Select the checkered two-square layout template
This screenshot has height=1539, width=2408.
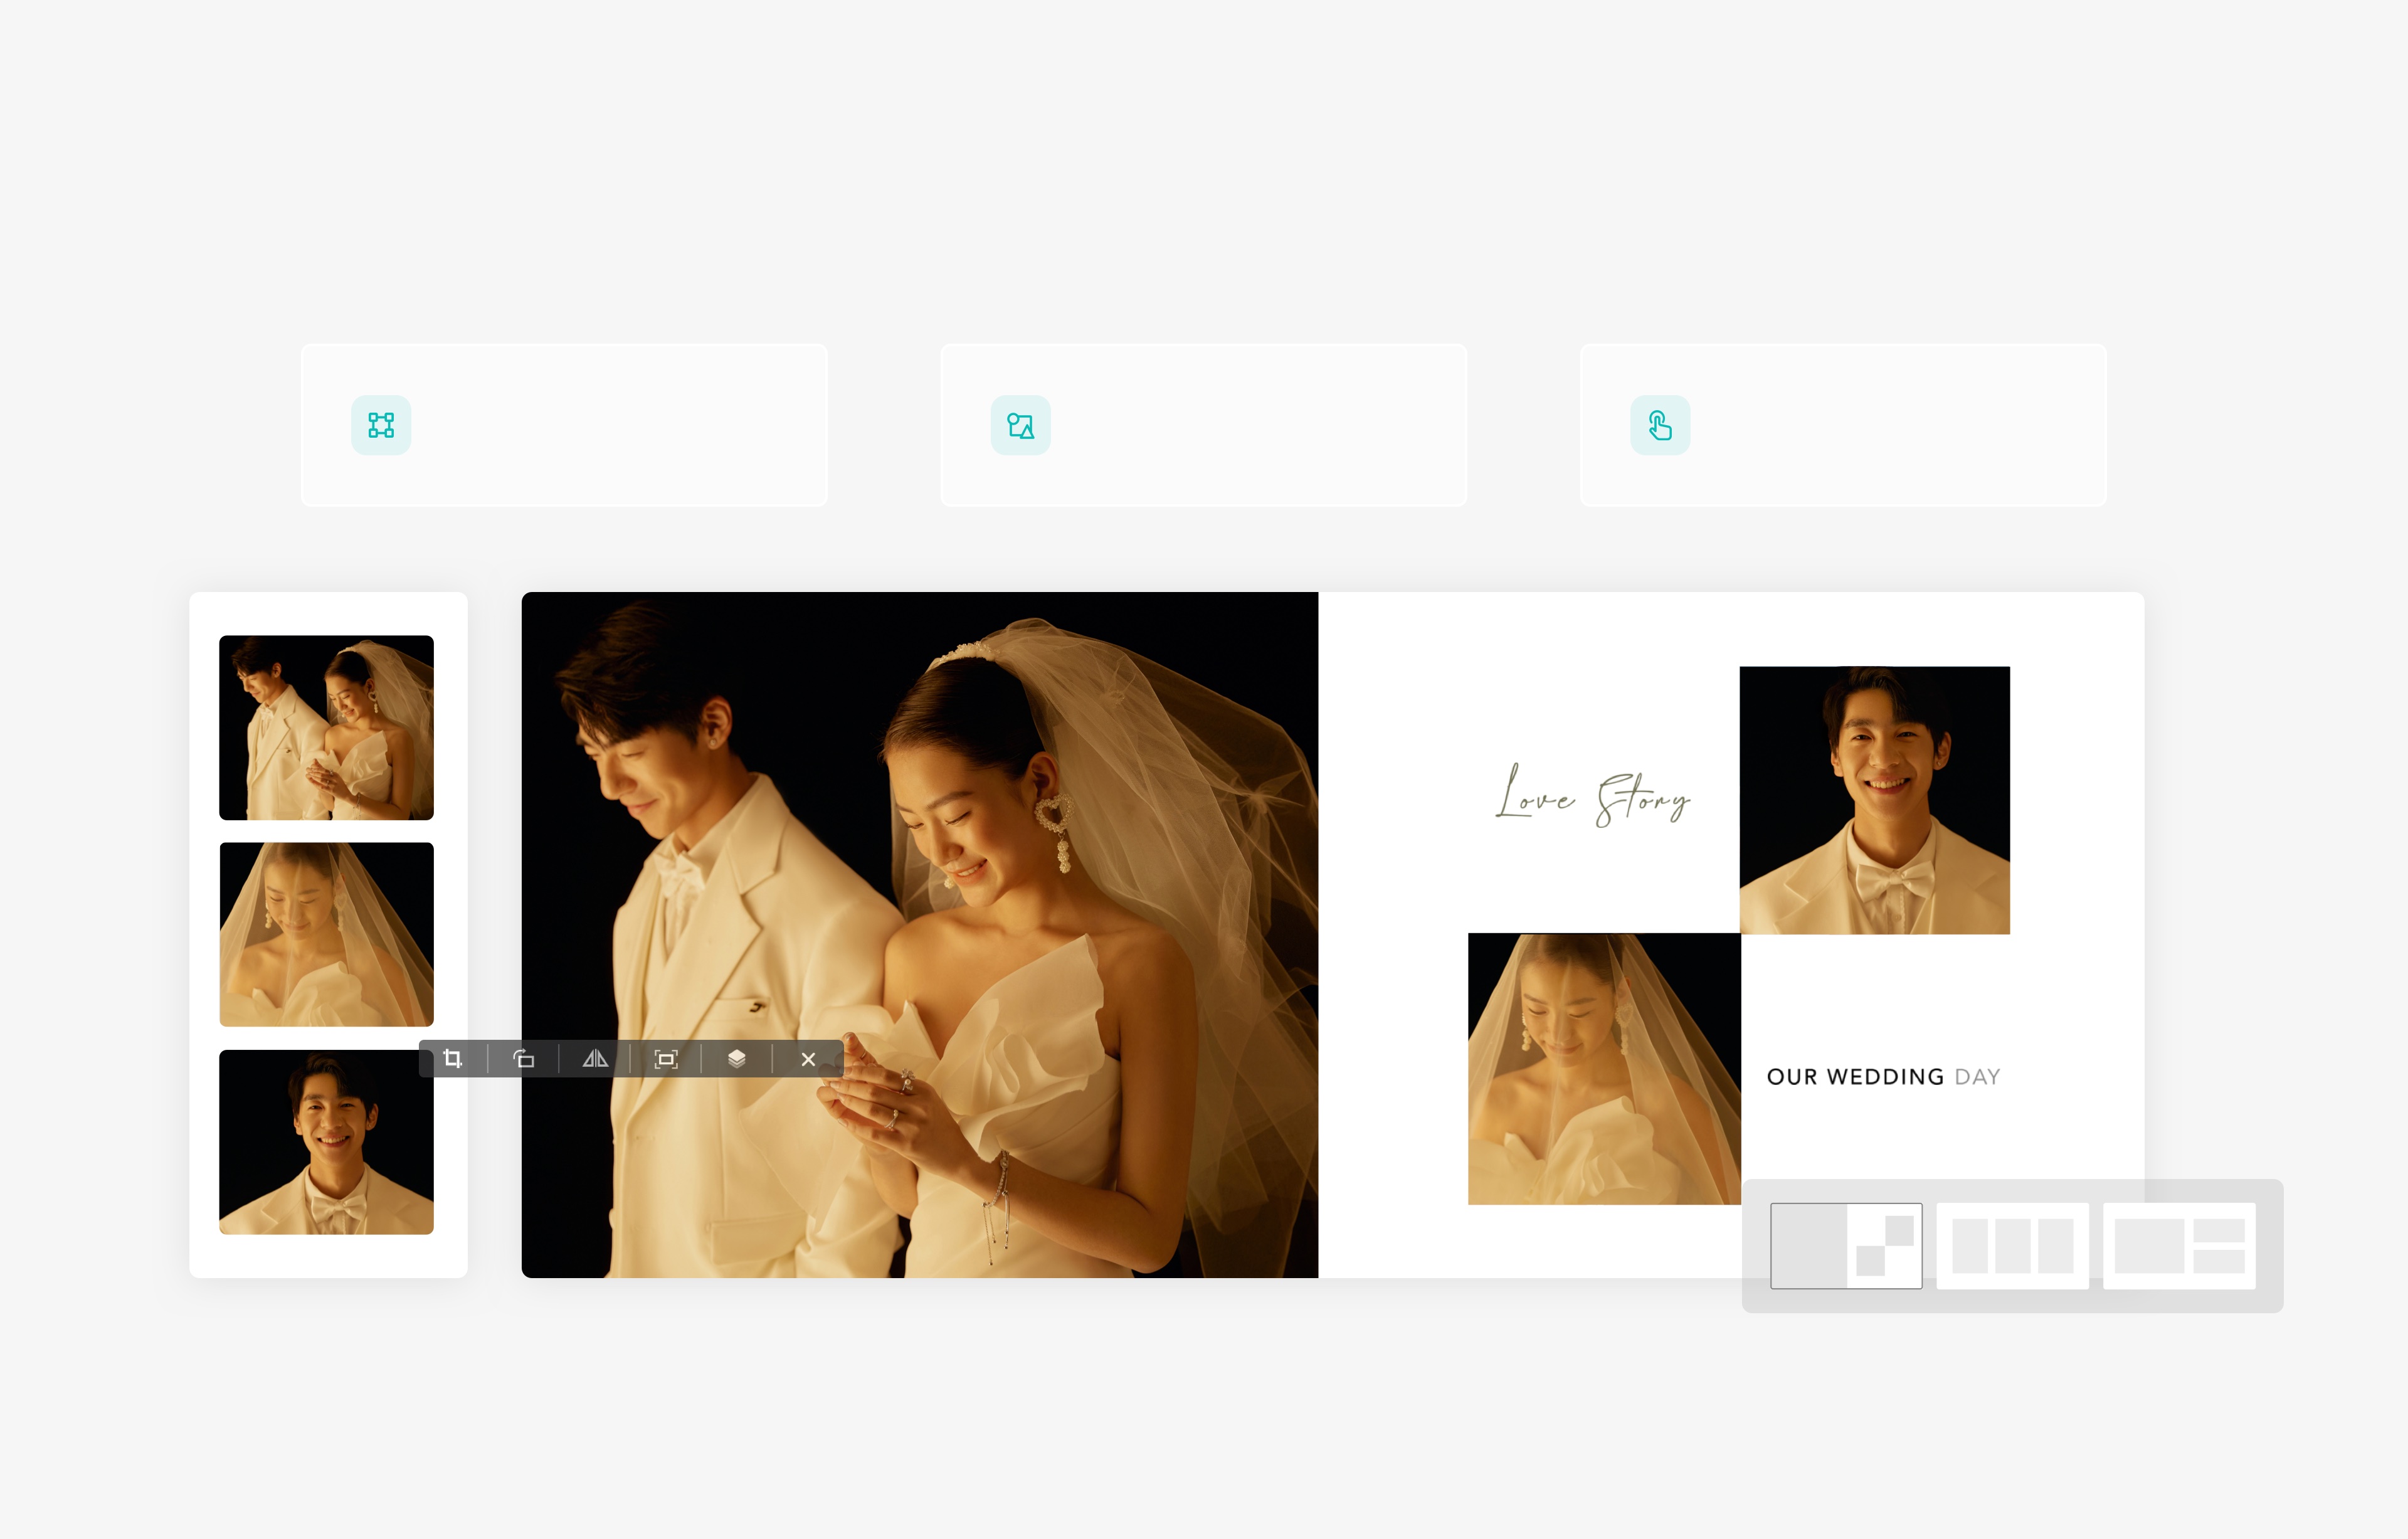[1846, 1245]
